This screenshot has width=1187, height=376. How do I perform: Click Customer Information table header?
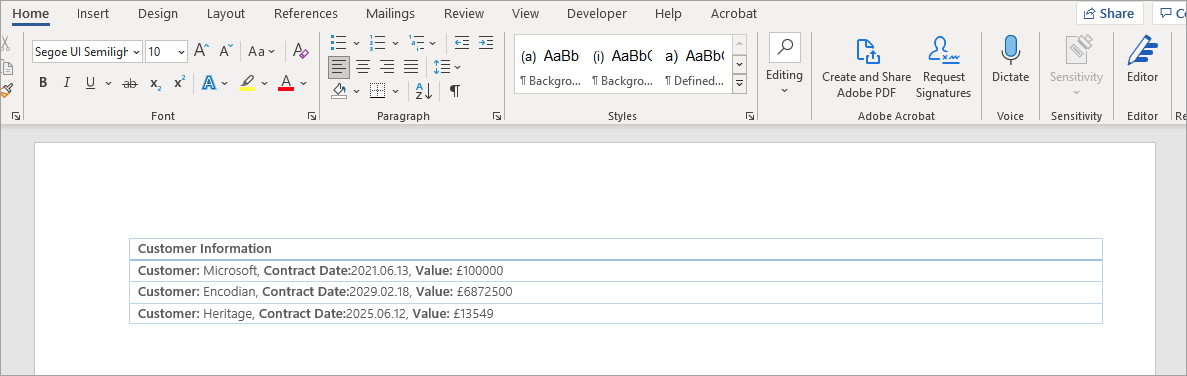[x=615, y=249]
